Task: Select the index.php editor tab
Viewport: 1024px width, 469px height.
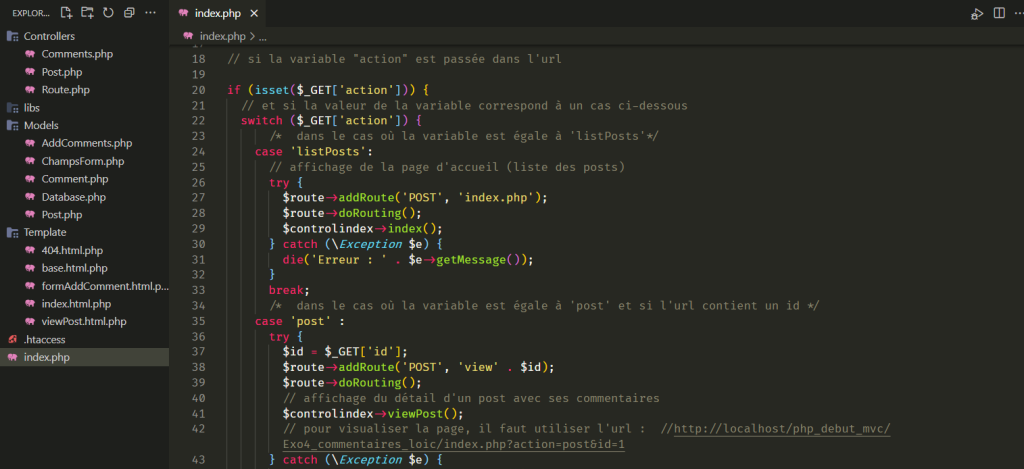Action: pyautogui.click(x=217, y=13)
